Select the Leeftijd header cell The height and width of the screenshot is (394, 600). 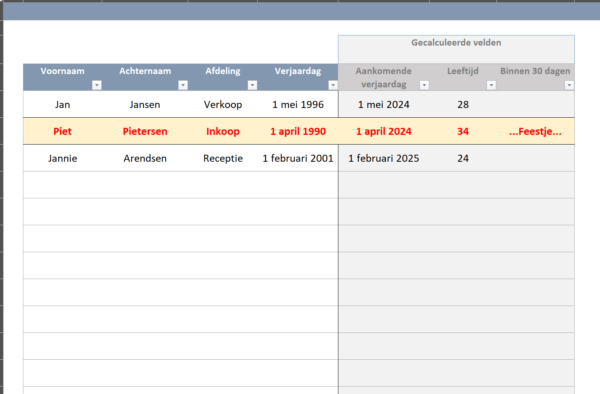tap(463, 77)
